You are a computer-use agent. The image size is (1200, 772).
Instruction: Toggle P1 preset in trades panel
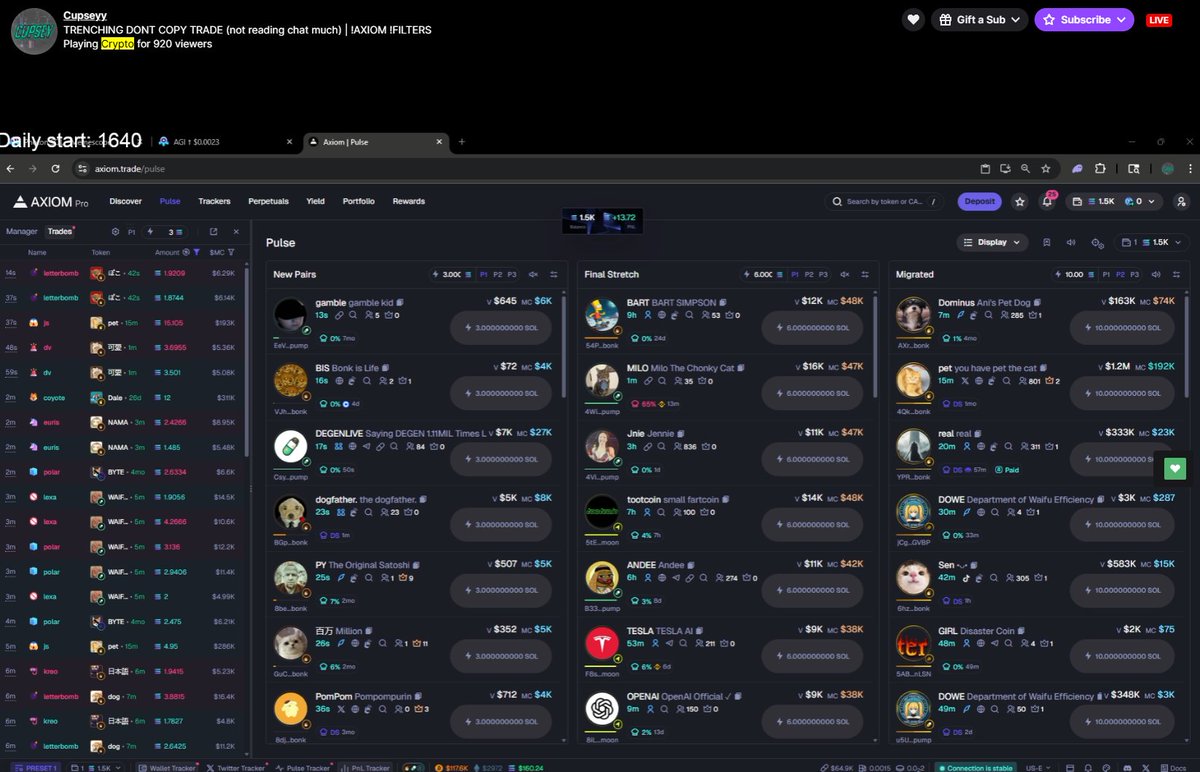point(131,231)
